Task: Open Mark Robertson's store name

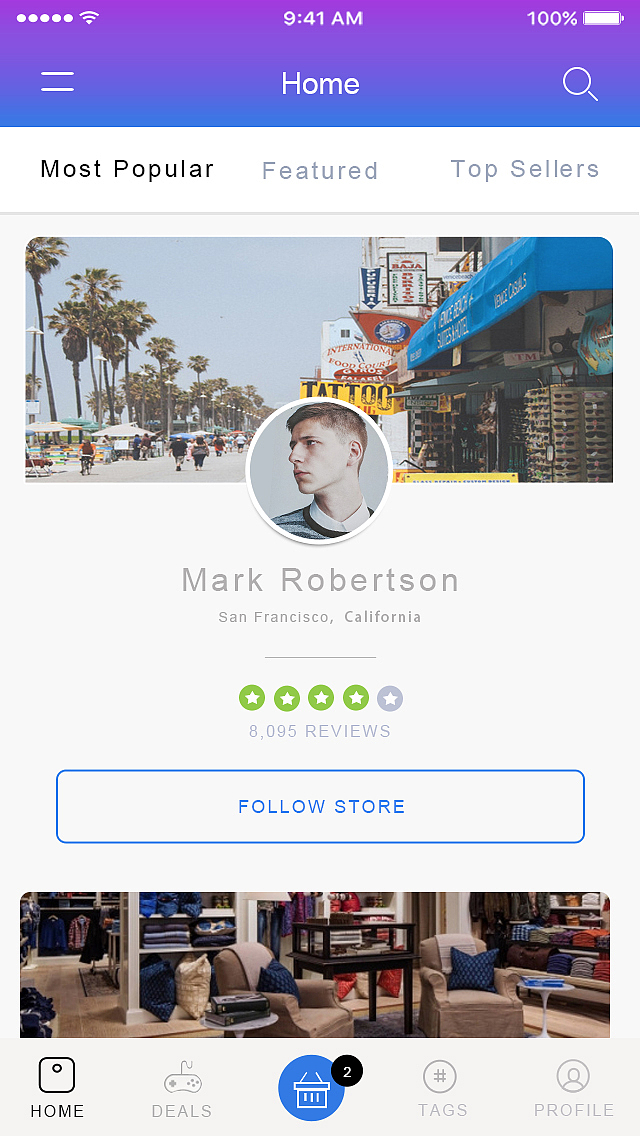Action: pos(320,580)
